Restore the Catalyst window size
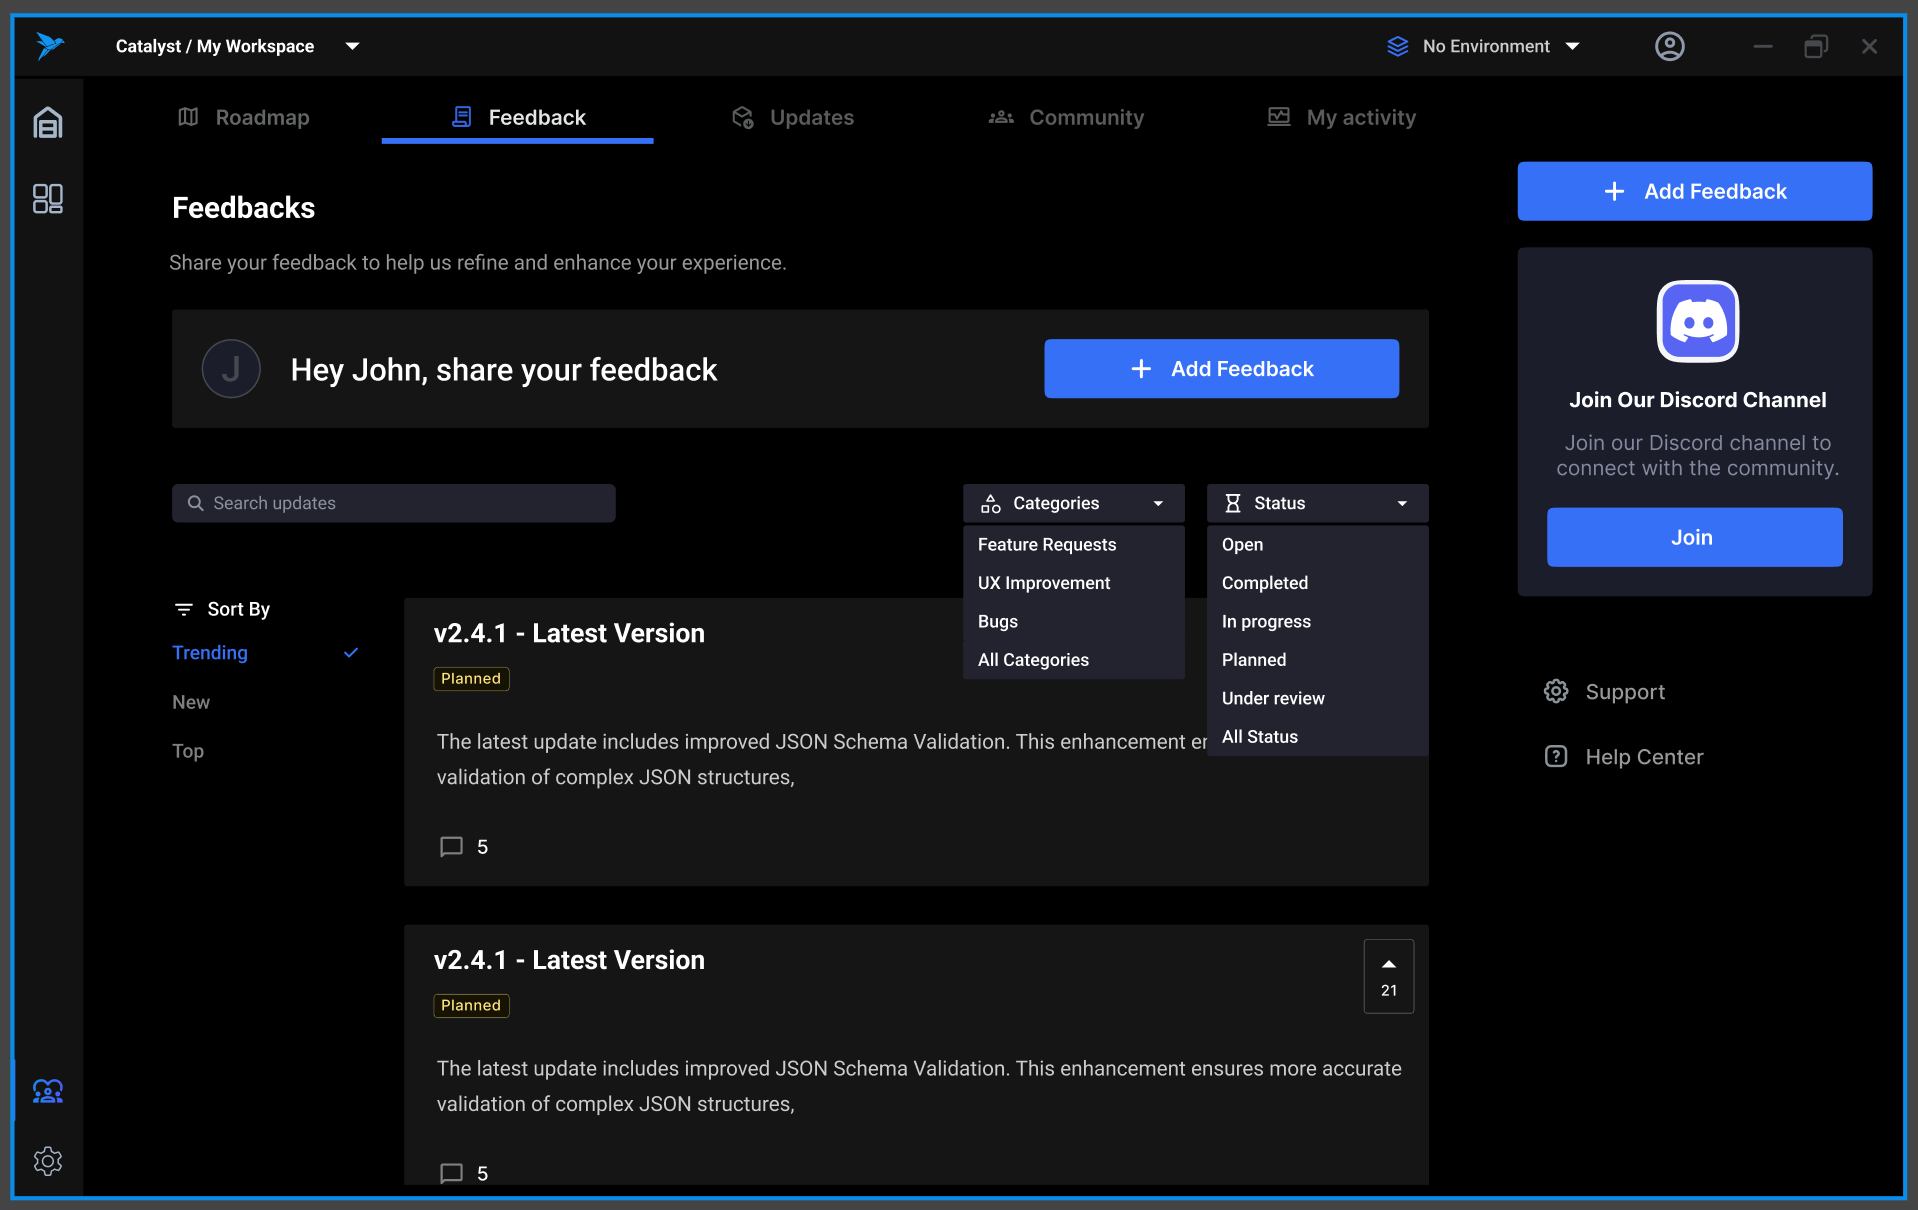This screenshot has width=1918, height=1210. (1816, 46)
